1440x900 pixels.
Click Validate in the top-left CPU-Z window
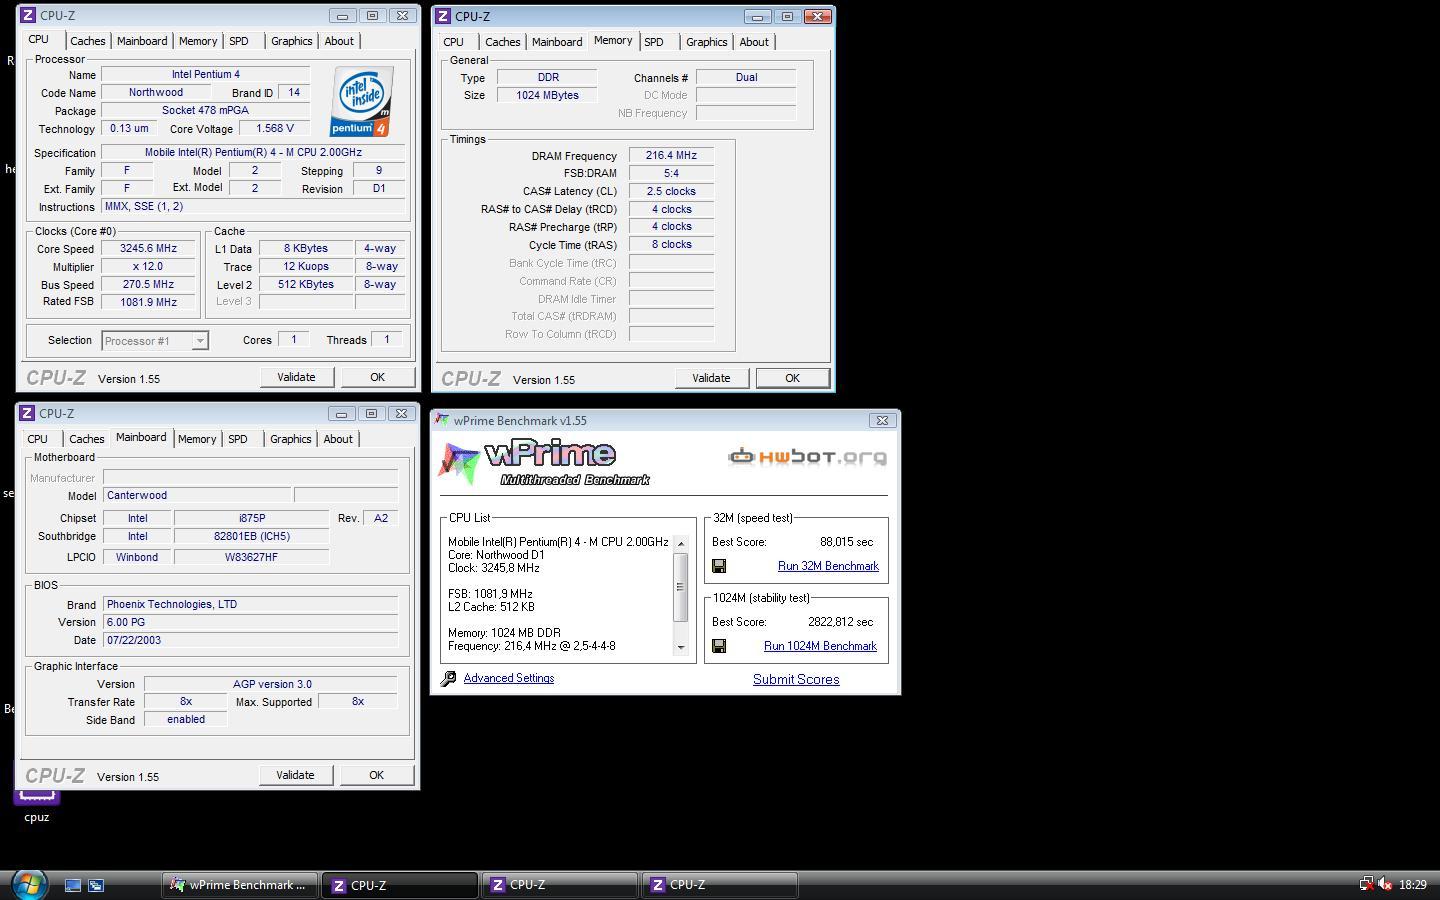(x=296, y=377)
